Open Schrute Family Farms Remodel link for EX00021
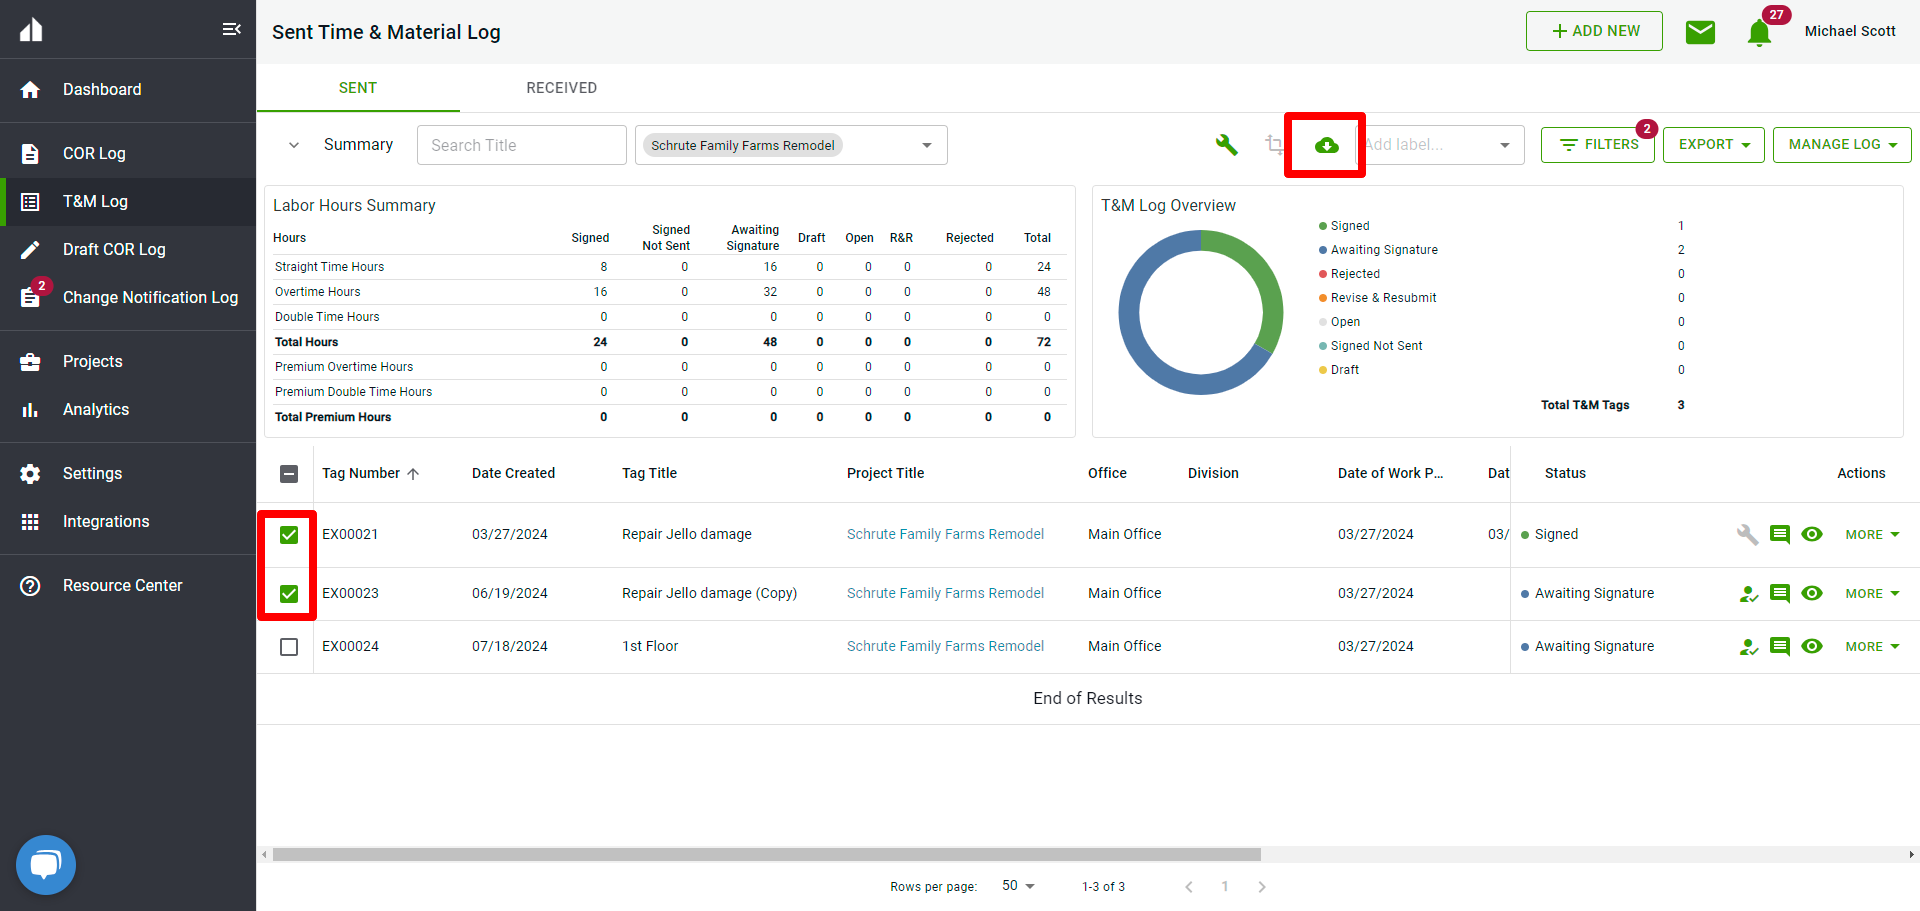 pyautogui.click(x=945, y=534)
